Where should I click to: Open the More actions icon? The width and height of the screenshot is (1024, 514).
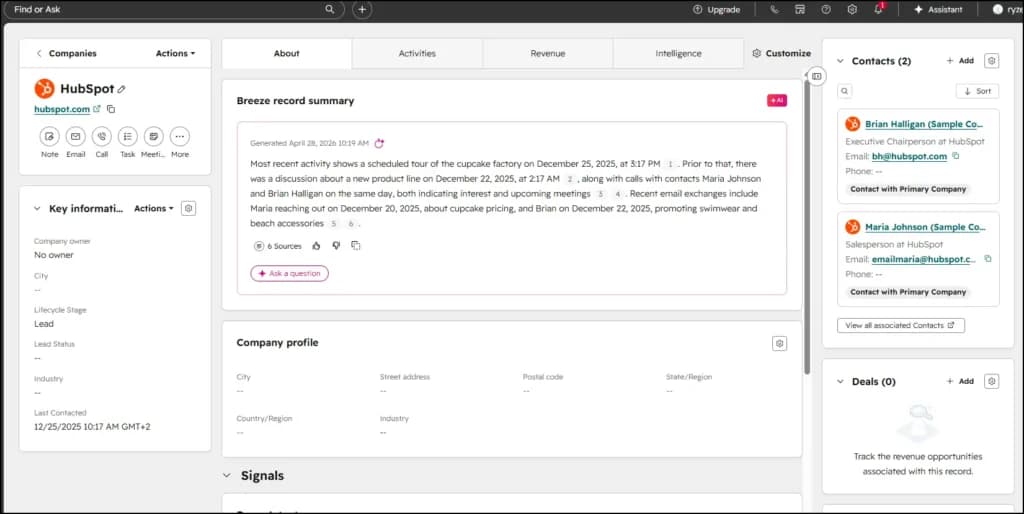[x=180, y=137]
